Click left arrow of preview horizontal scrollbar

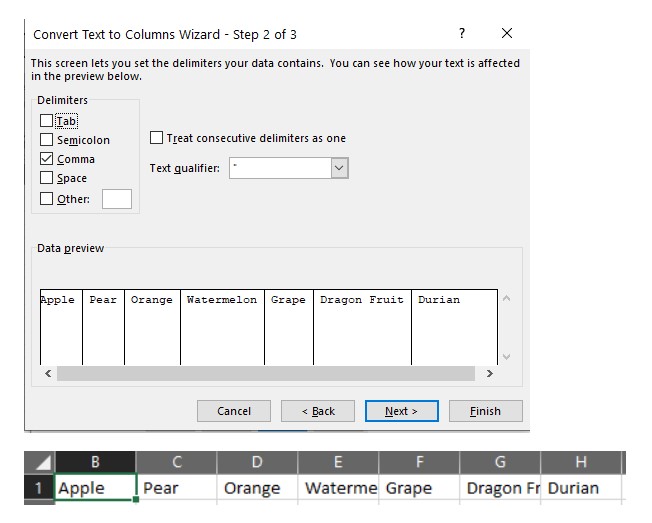coord(48,373)
